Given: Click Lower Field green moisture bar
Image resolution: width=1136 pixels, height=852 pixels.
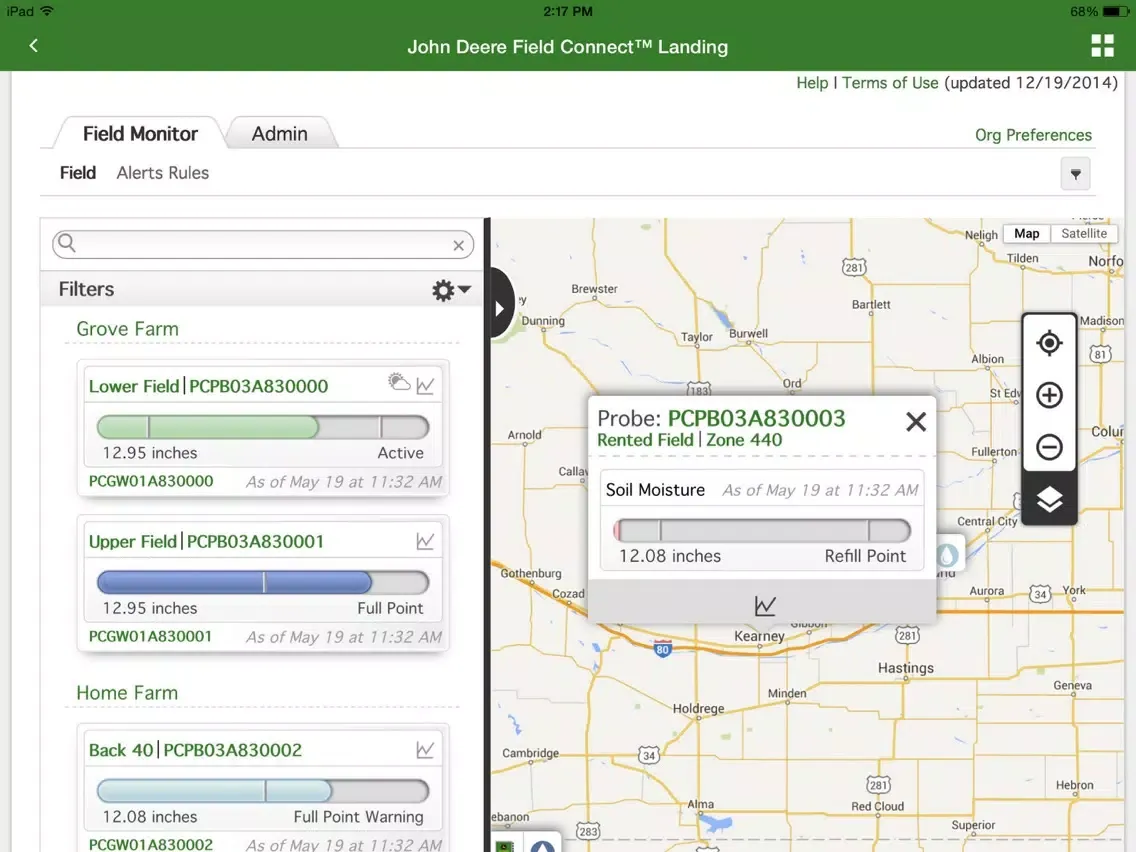Looking at the screenshot, I should pos(263,427).
